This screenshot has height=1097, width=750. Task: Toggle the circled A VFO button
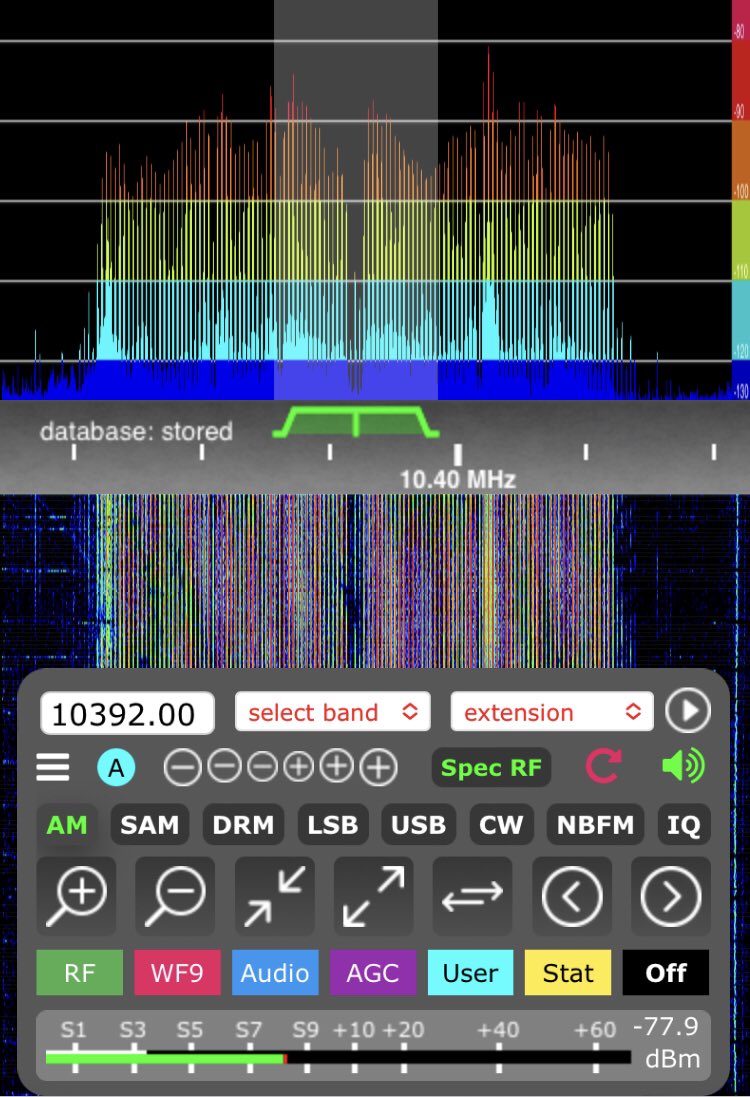(x=116, y=768)
